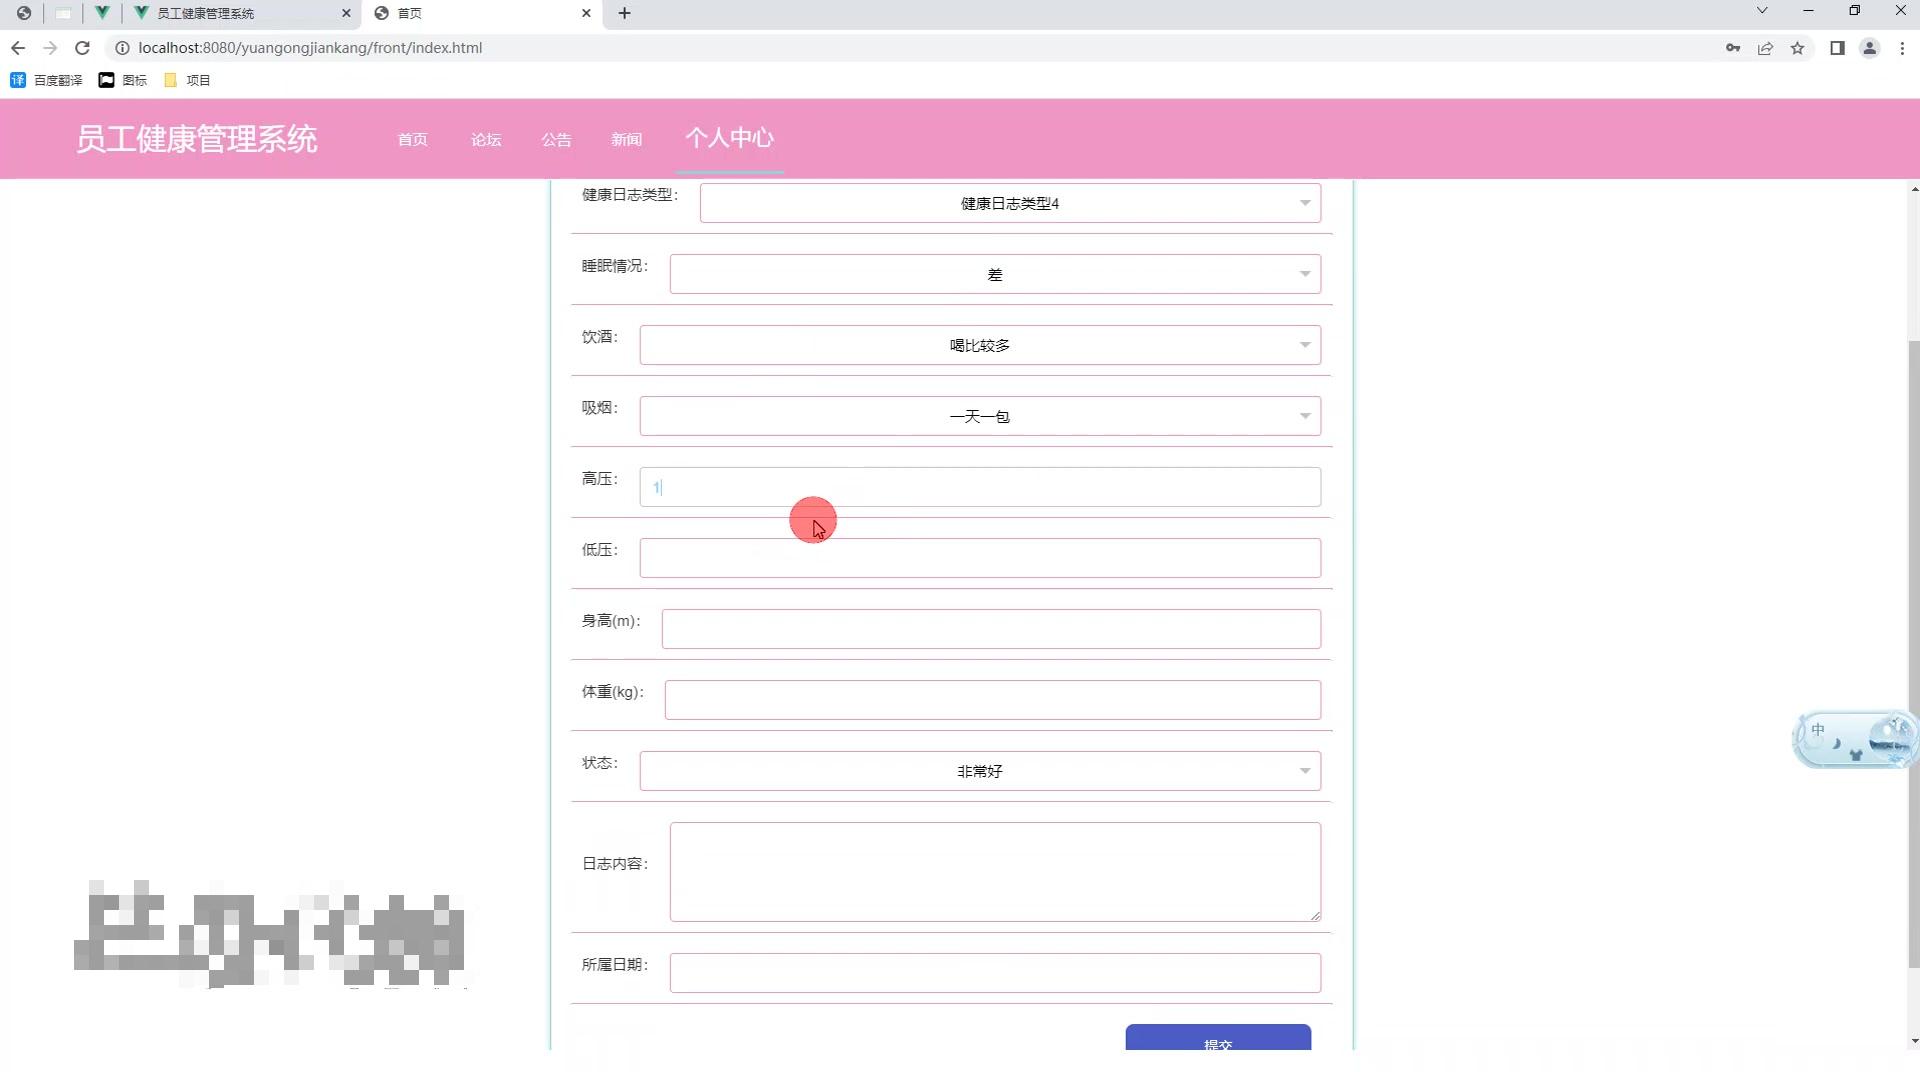The image size is (1920, 1072).
Task: Click the 所属日期 date input field
Action: [x=995, y=971]
